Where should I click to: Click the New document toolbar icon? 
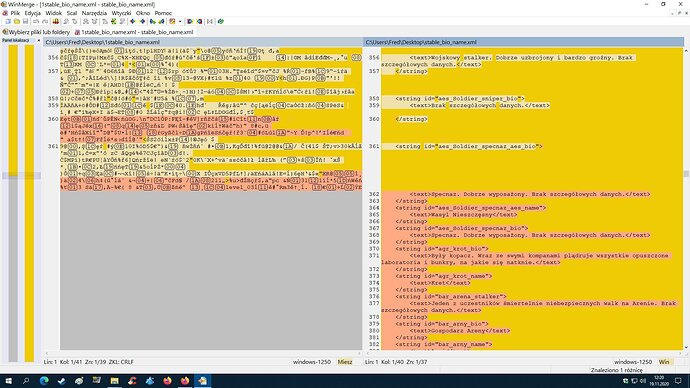click(7, 21)
